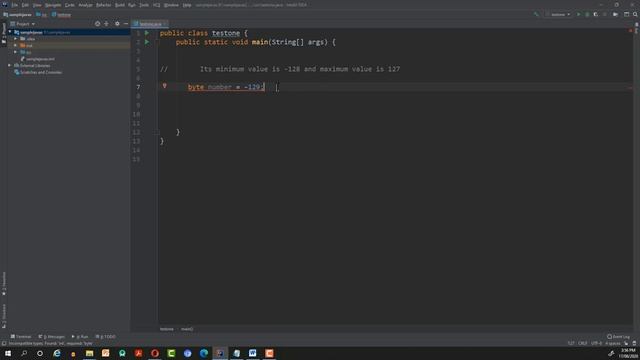The width and height of the screenshot is (640, 360).
Task: Click the locate/scroll-from-source icon
Action: [x=97, y=24]
